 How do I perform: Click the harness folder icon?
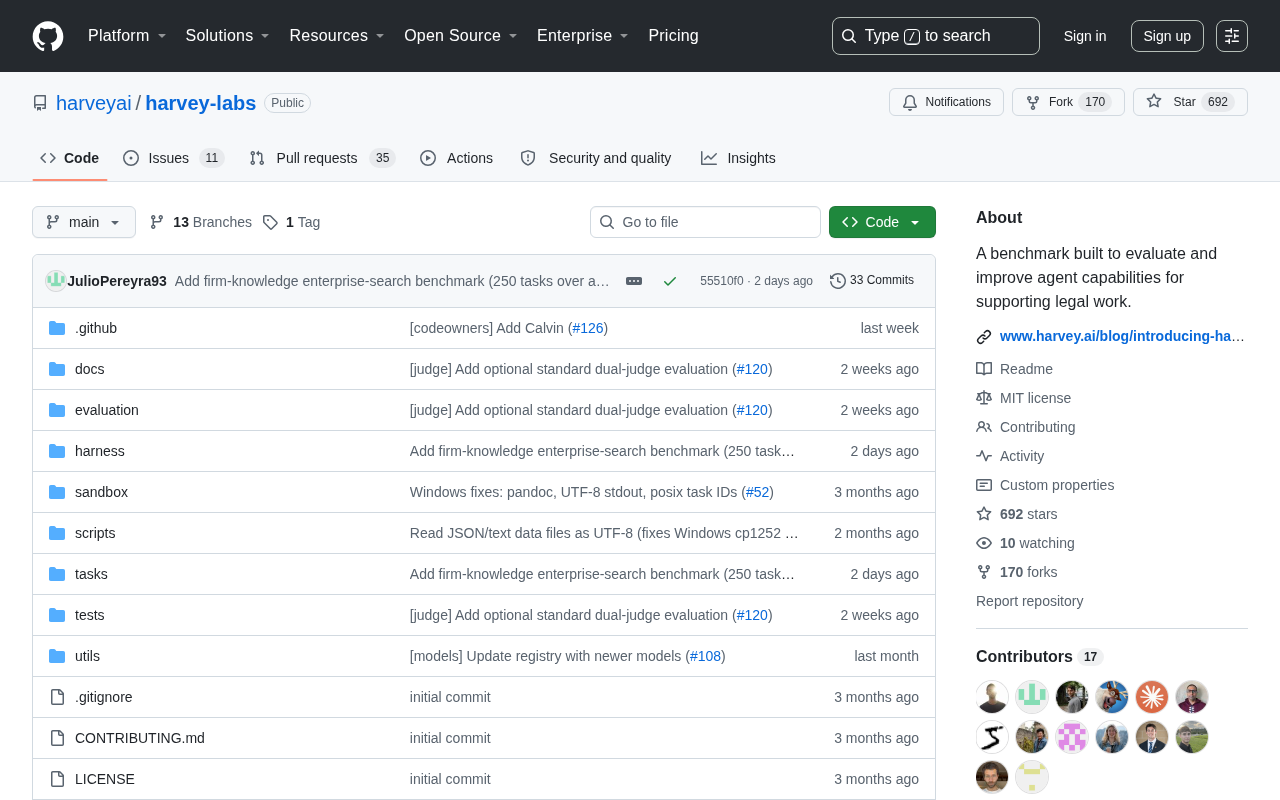click(x=57, y=451)
